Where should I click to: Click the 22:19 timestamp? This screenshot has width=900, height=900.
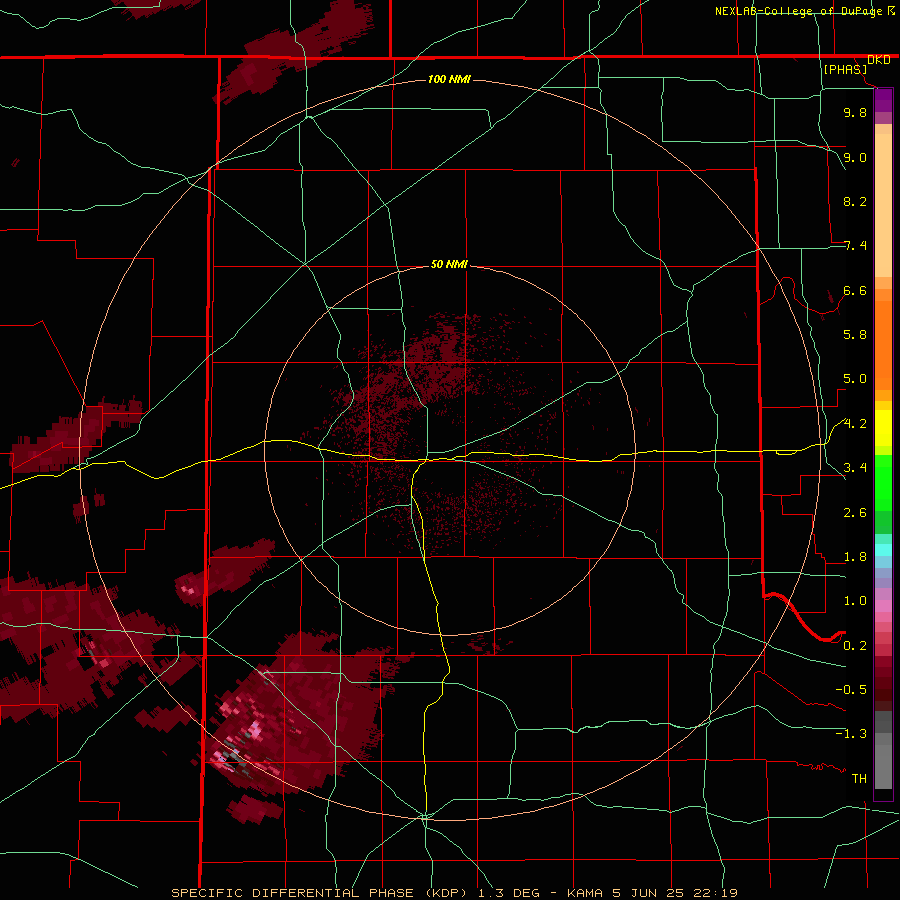click(x=716, y=893)
